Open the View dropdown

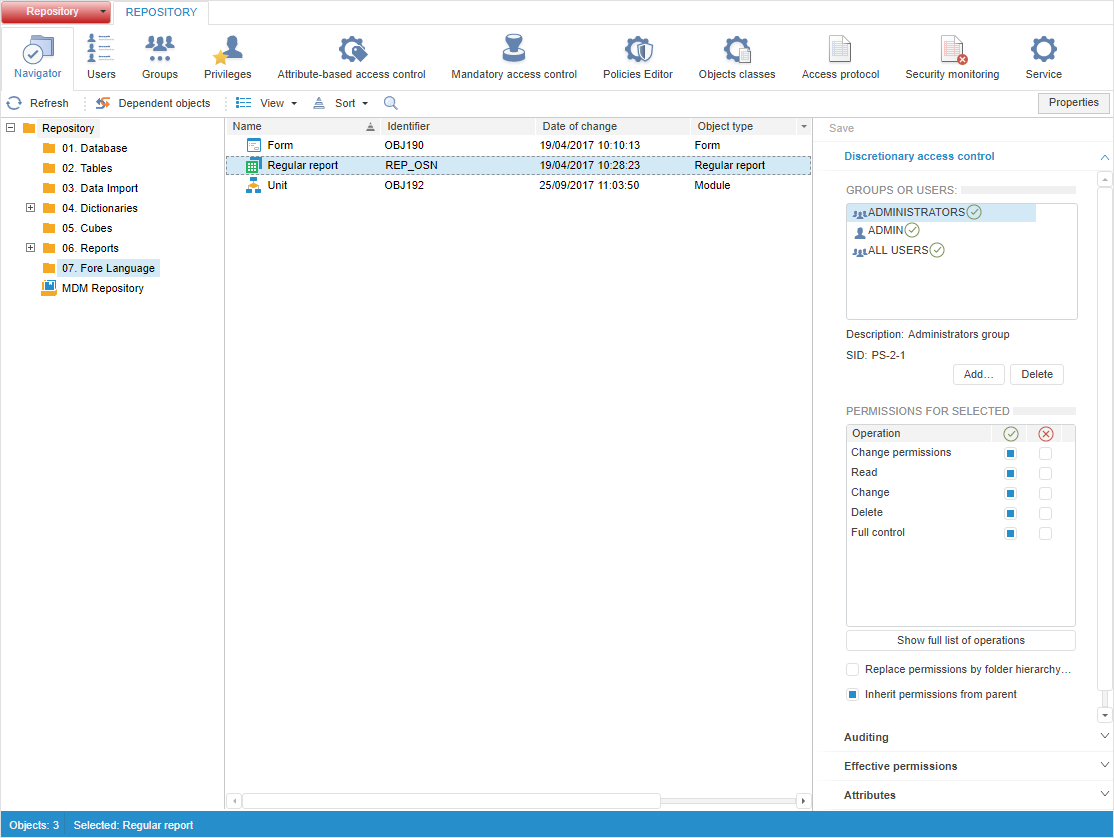[267, 103]
